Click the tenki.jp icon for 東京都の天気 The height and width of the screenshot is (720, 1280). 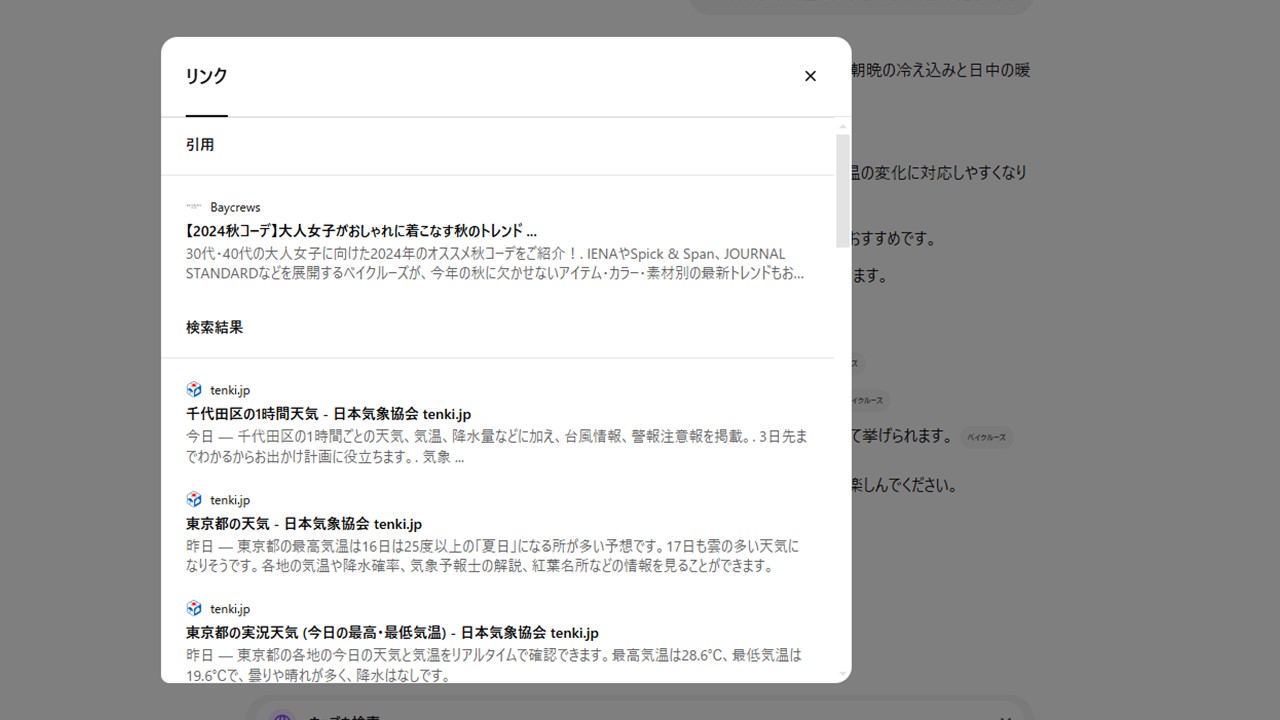click(194, 499)
